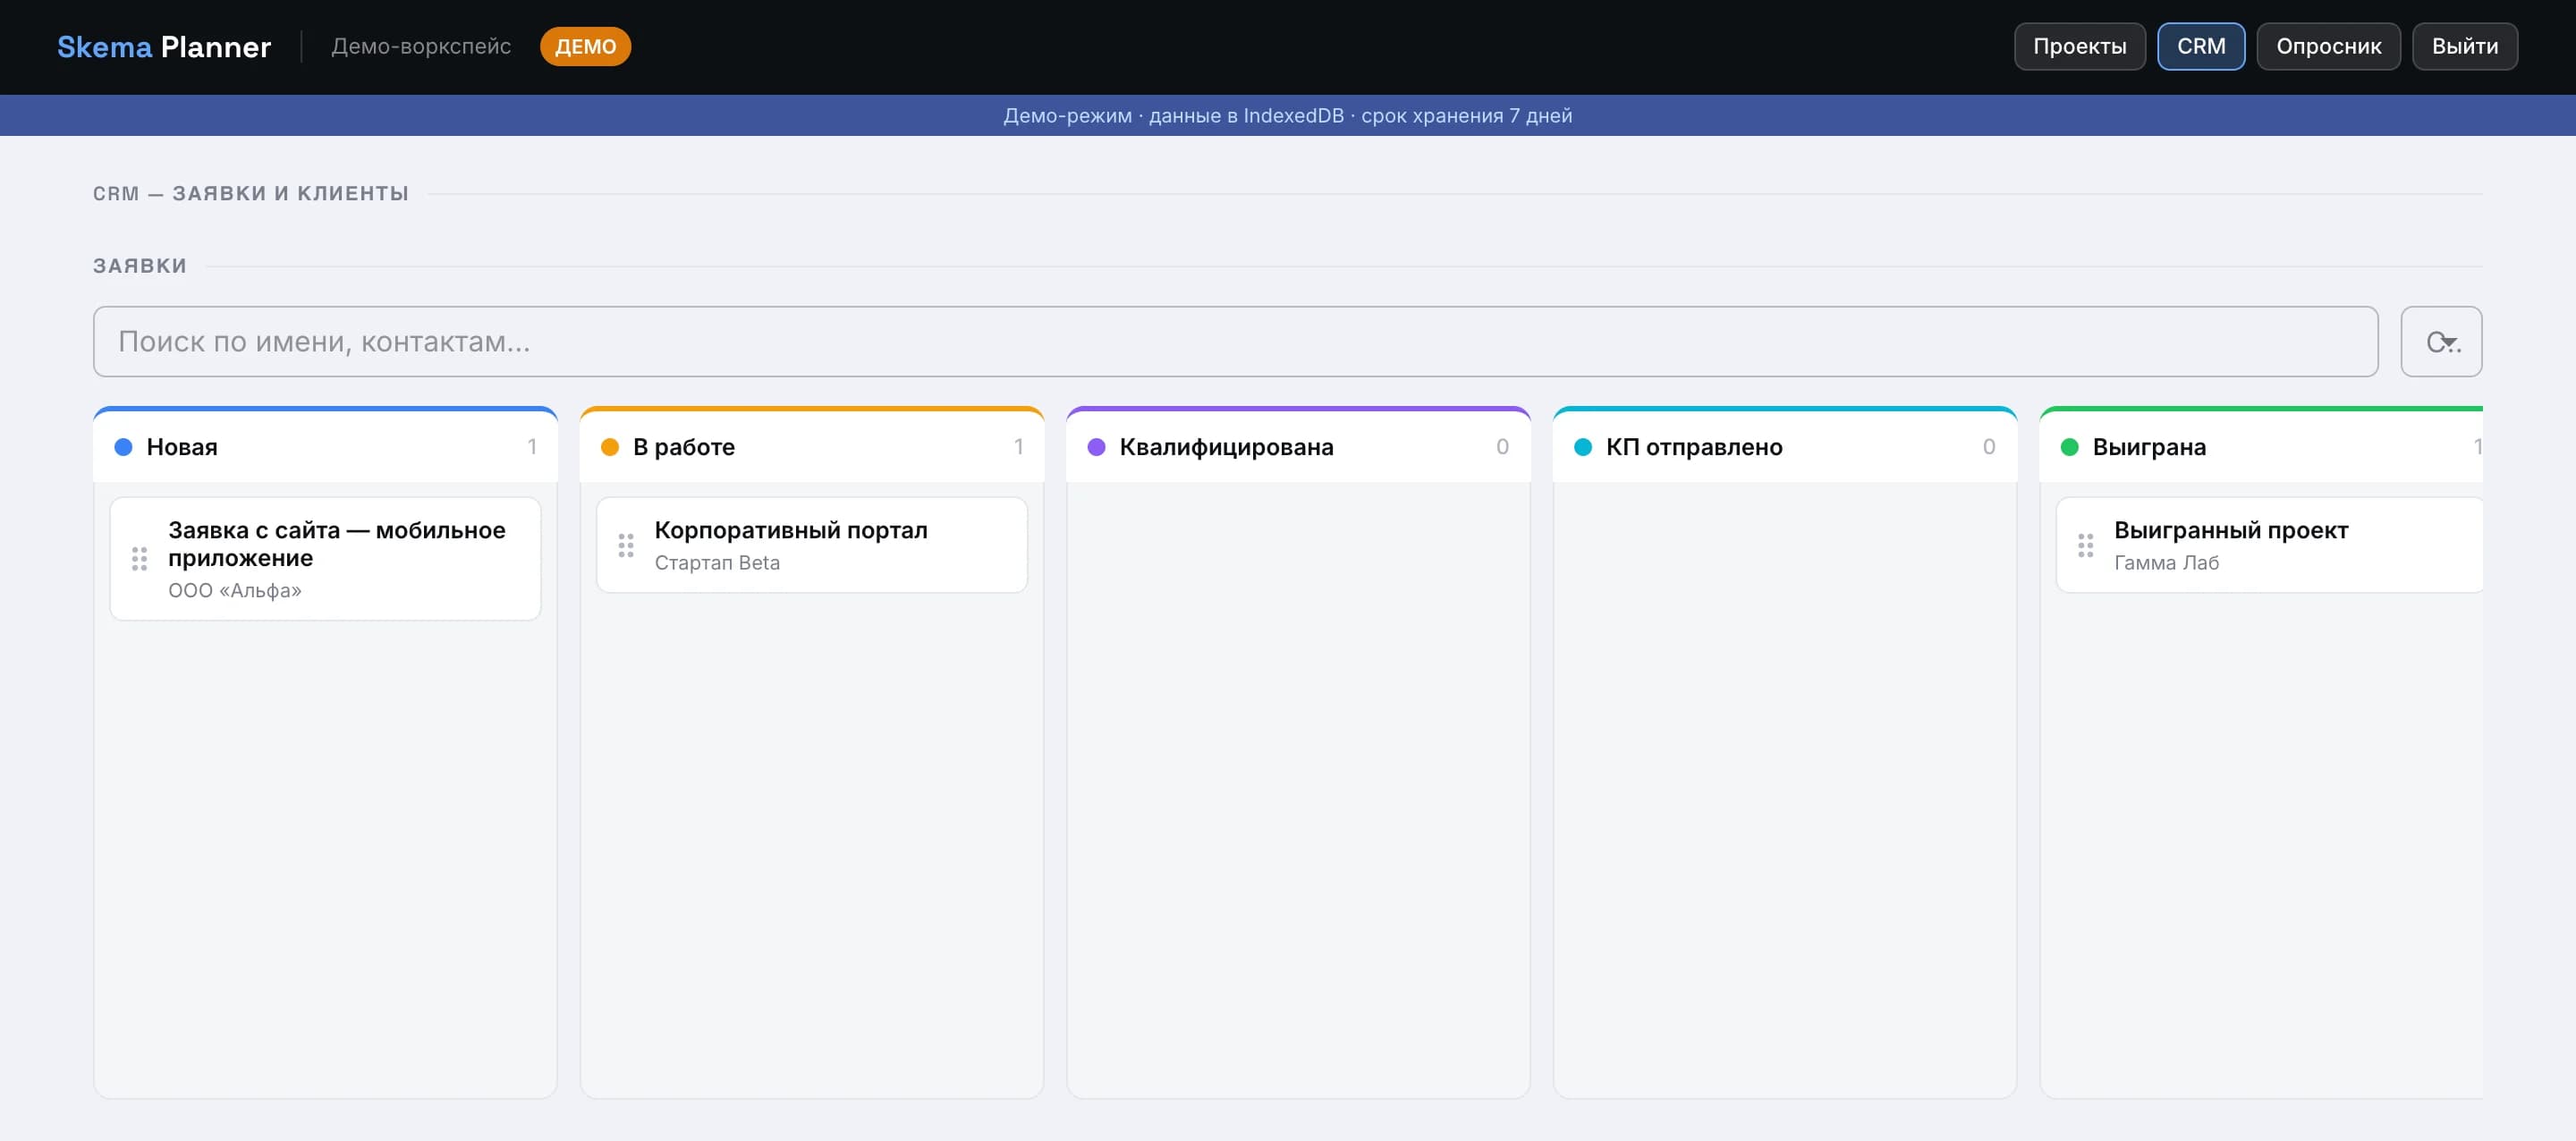Click the ООО «Альфа» client name
This screenshot has width=2576, height=1141.
click(235, 591)
